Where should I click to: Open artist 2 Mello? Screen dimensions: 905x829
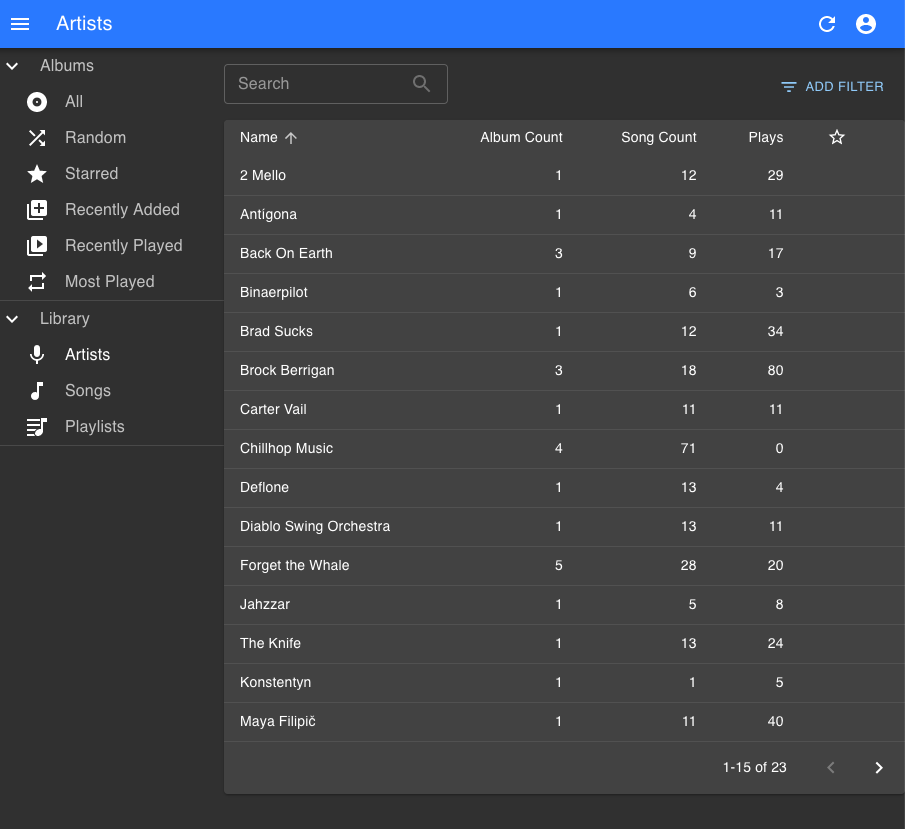tap(564, 175)
